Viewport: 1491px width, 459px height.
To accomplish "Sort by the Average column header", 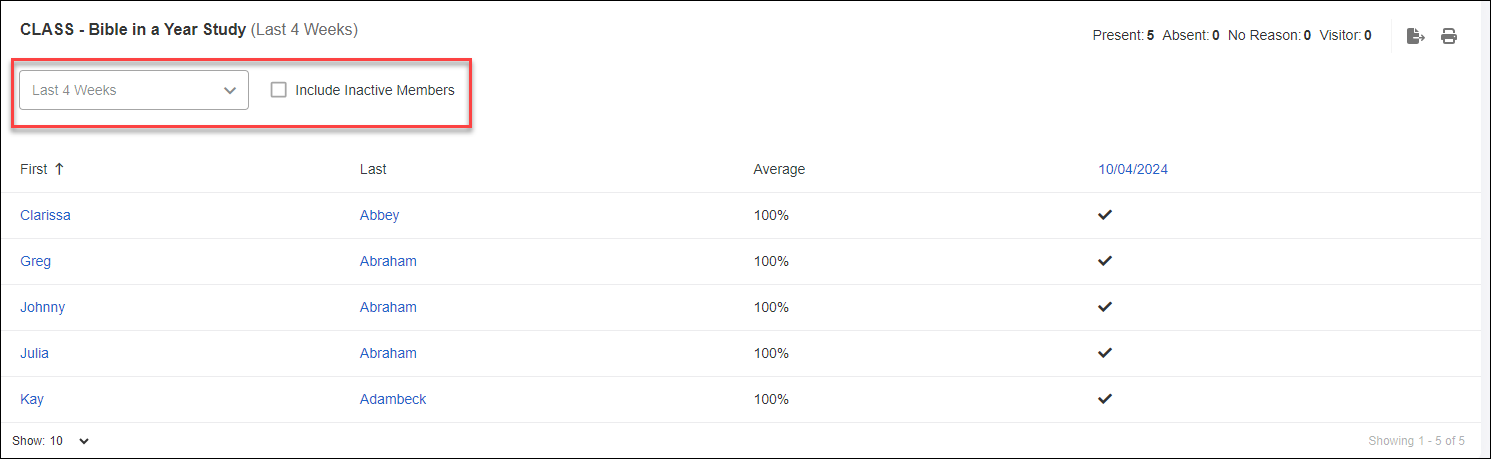I will click(779, 169).
